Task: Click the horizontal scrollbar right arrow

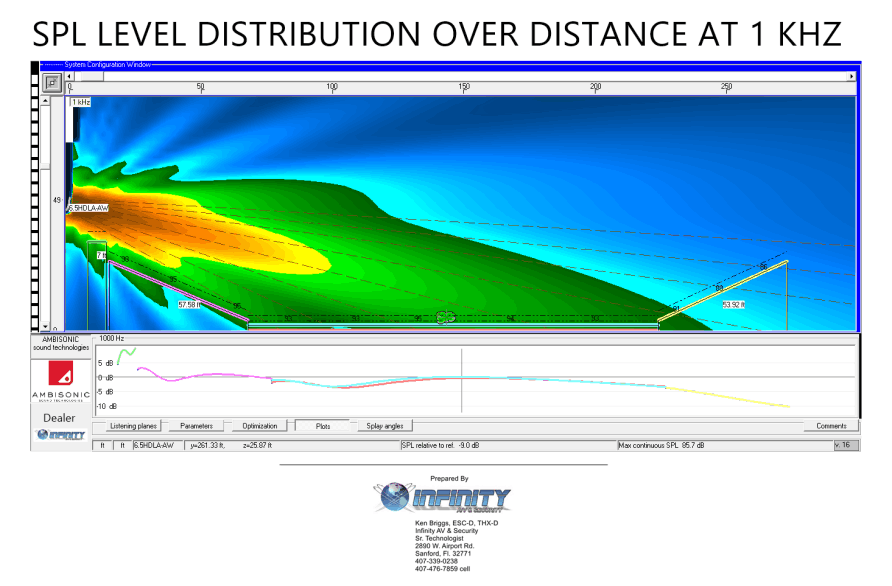Action: click(851, 76)
